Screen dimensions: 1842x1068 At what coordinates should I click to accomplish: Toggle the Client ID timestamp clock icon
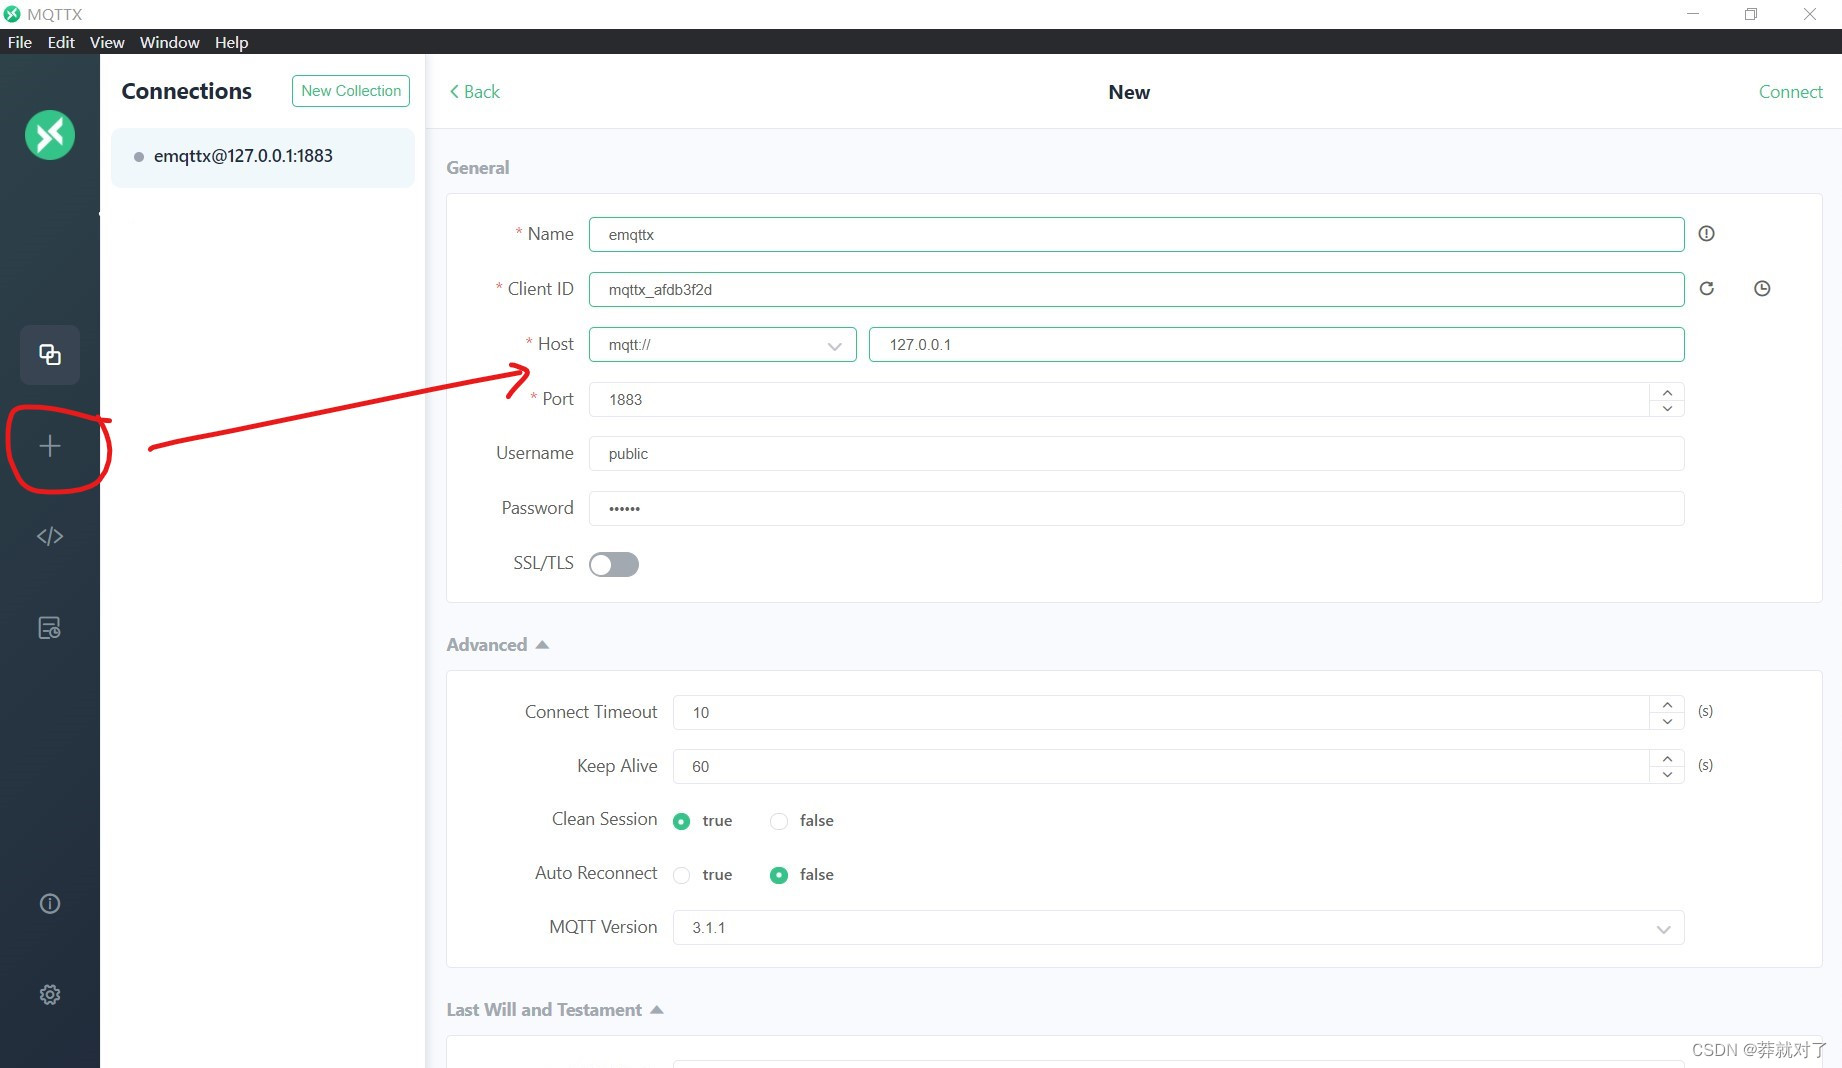[1762, 289]
